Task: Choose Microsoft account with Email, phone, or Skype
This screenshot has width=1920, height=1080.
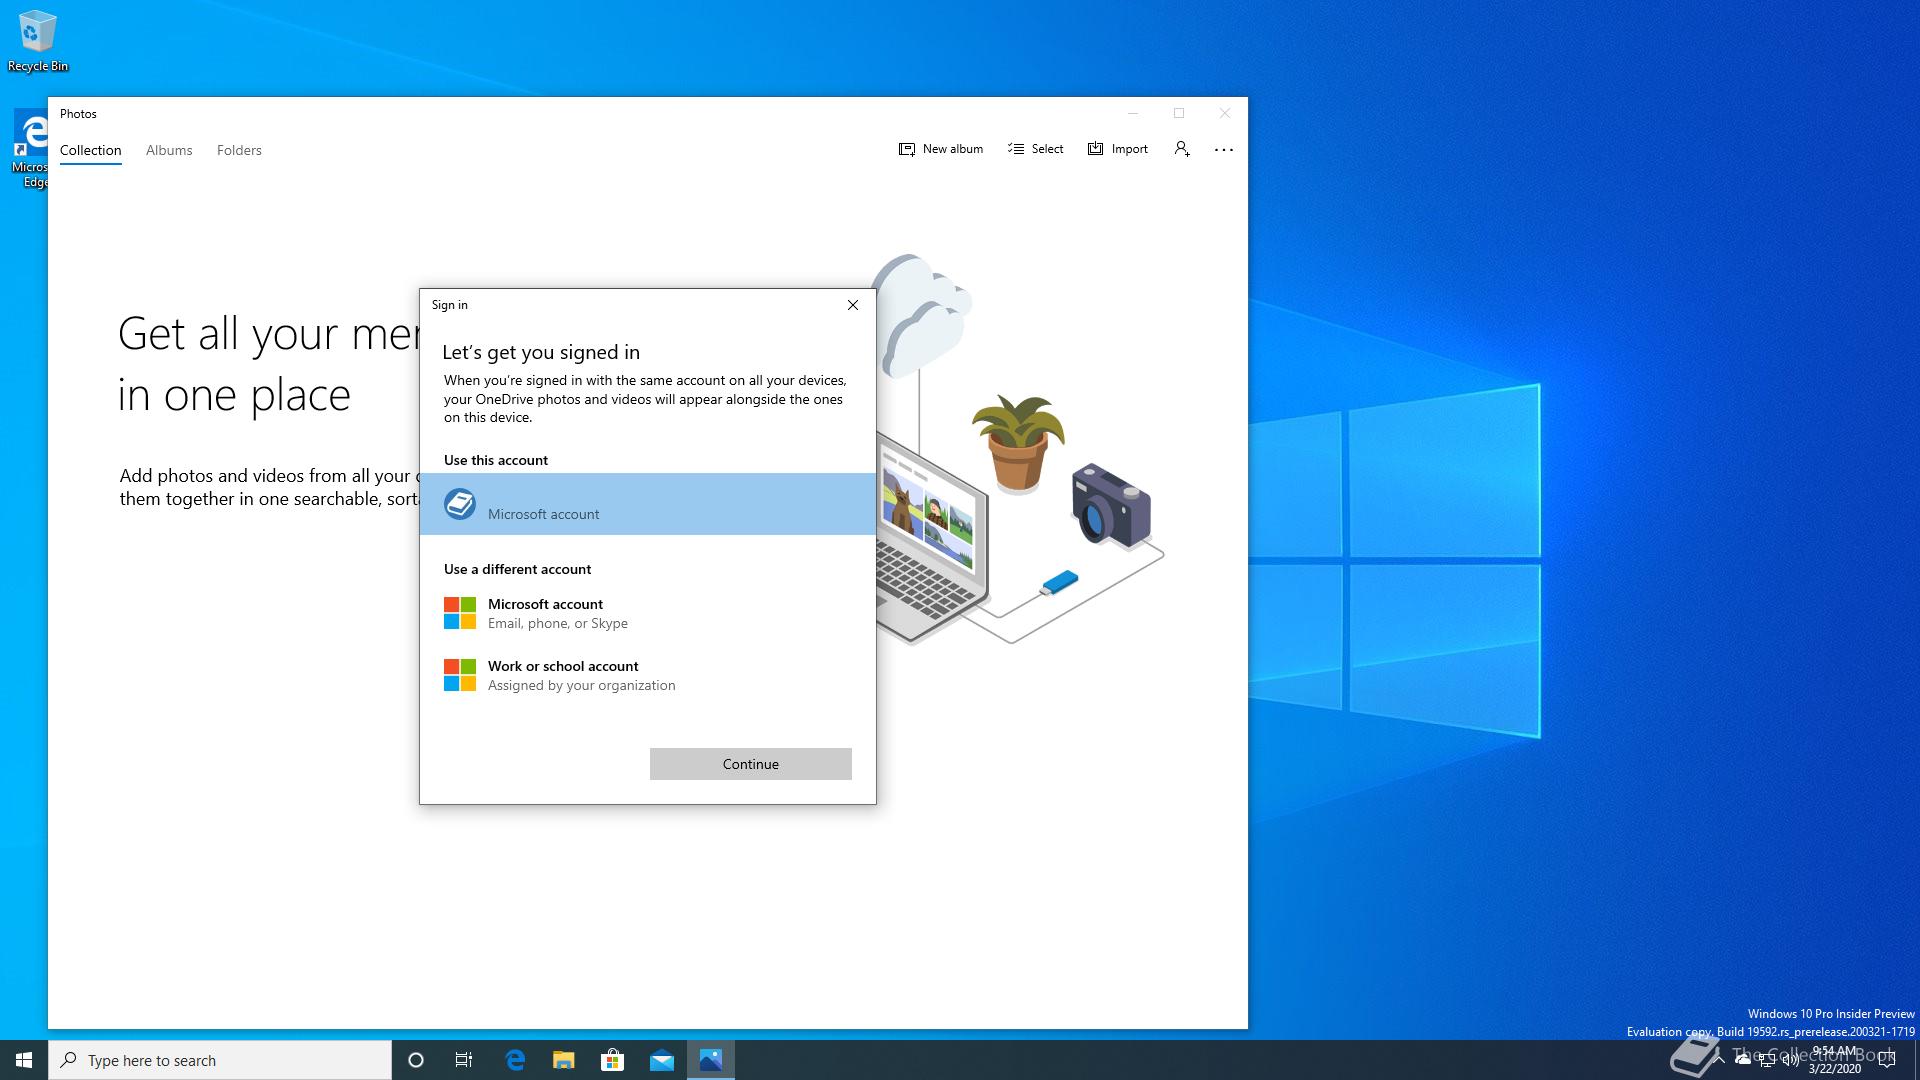Action: 648,613
